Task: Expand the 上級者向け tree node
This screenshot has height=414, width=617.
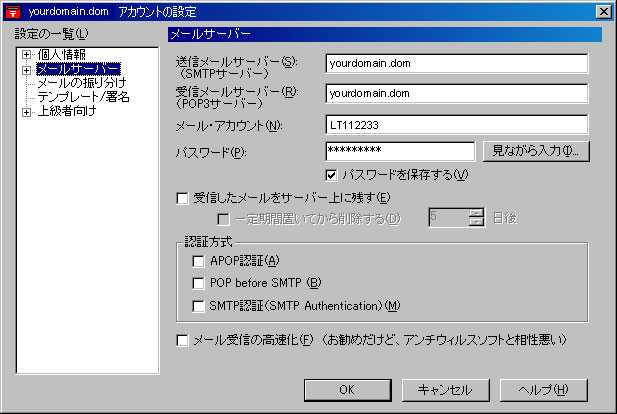Action: [x=26, y=111]
